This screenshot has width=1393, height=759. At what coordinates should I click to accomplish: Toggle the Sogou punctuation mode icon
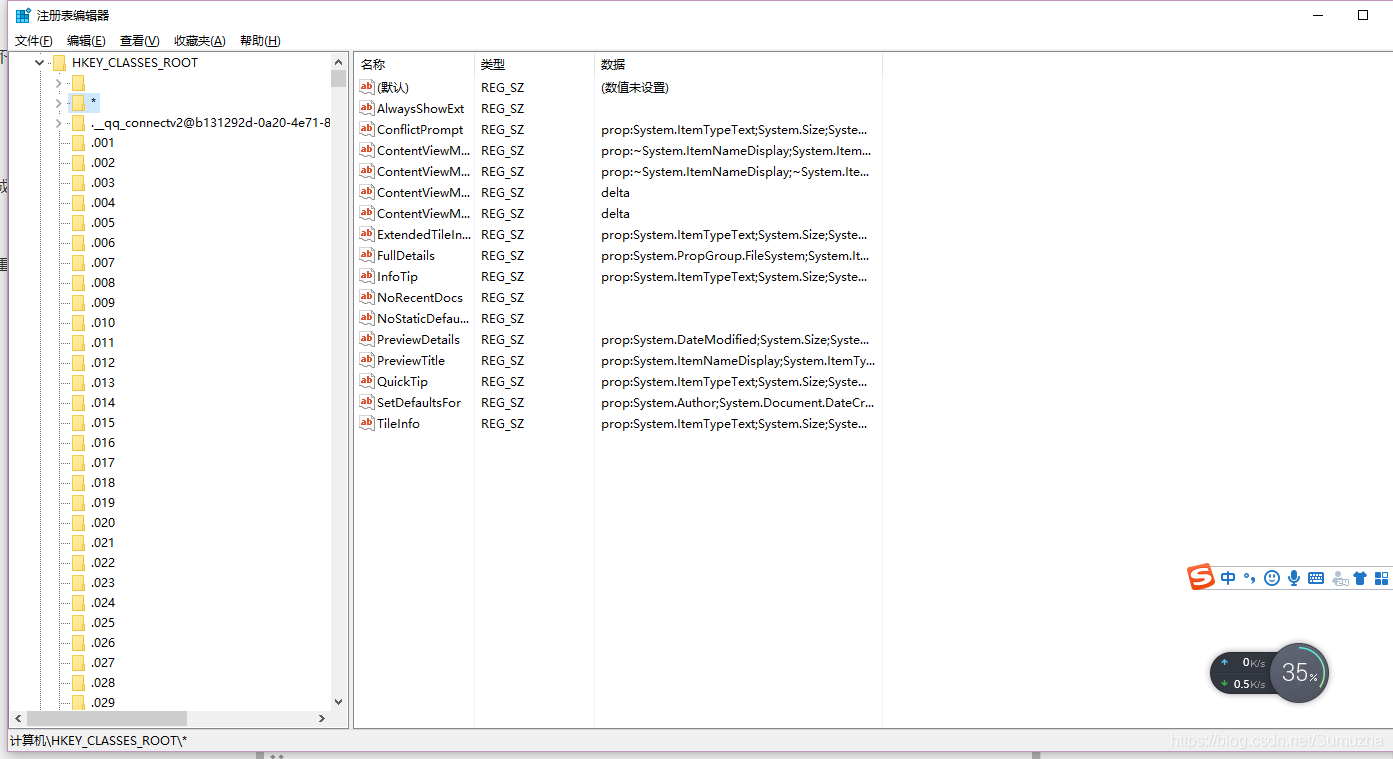pos(1249,578)
